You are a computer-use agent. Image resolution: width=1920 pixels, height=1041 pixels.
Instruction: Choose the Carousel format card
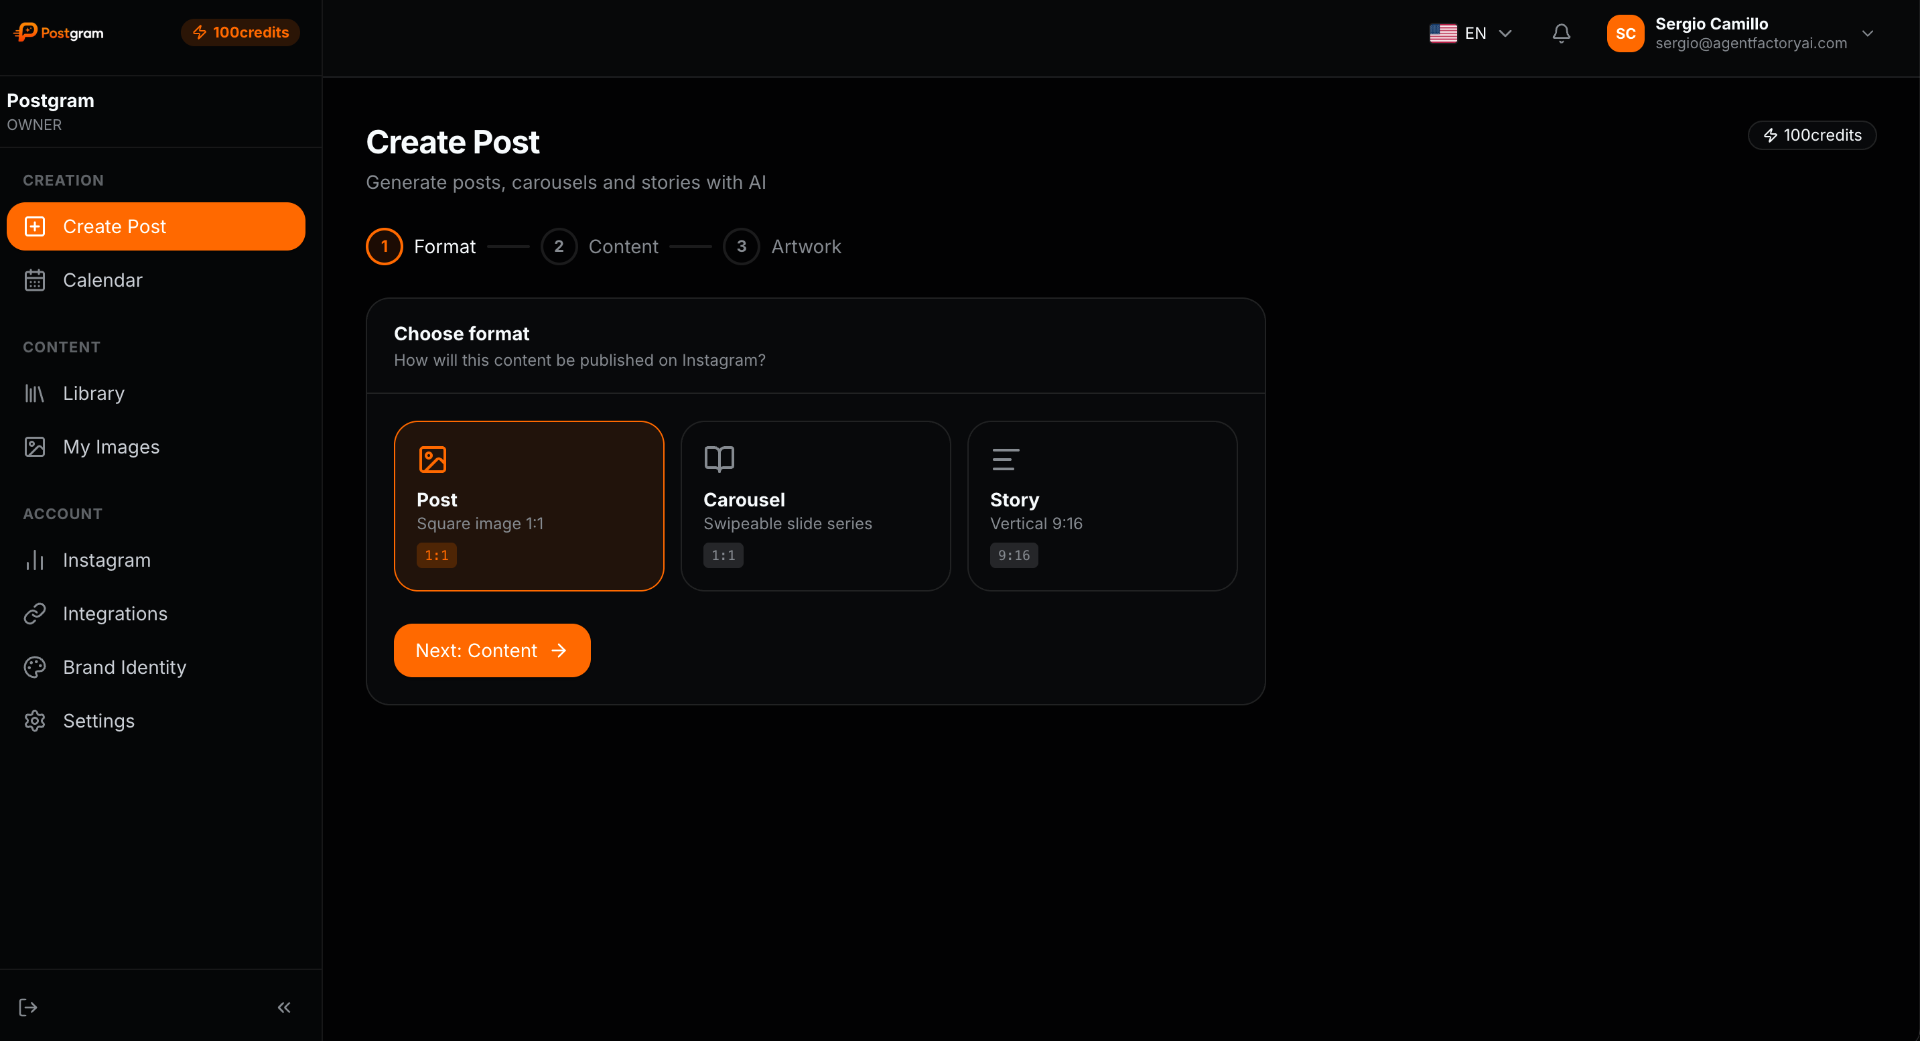pyautogui.click(x=816, y=506)
